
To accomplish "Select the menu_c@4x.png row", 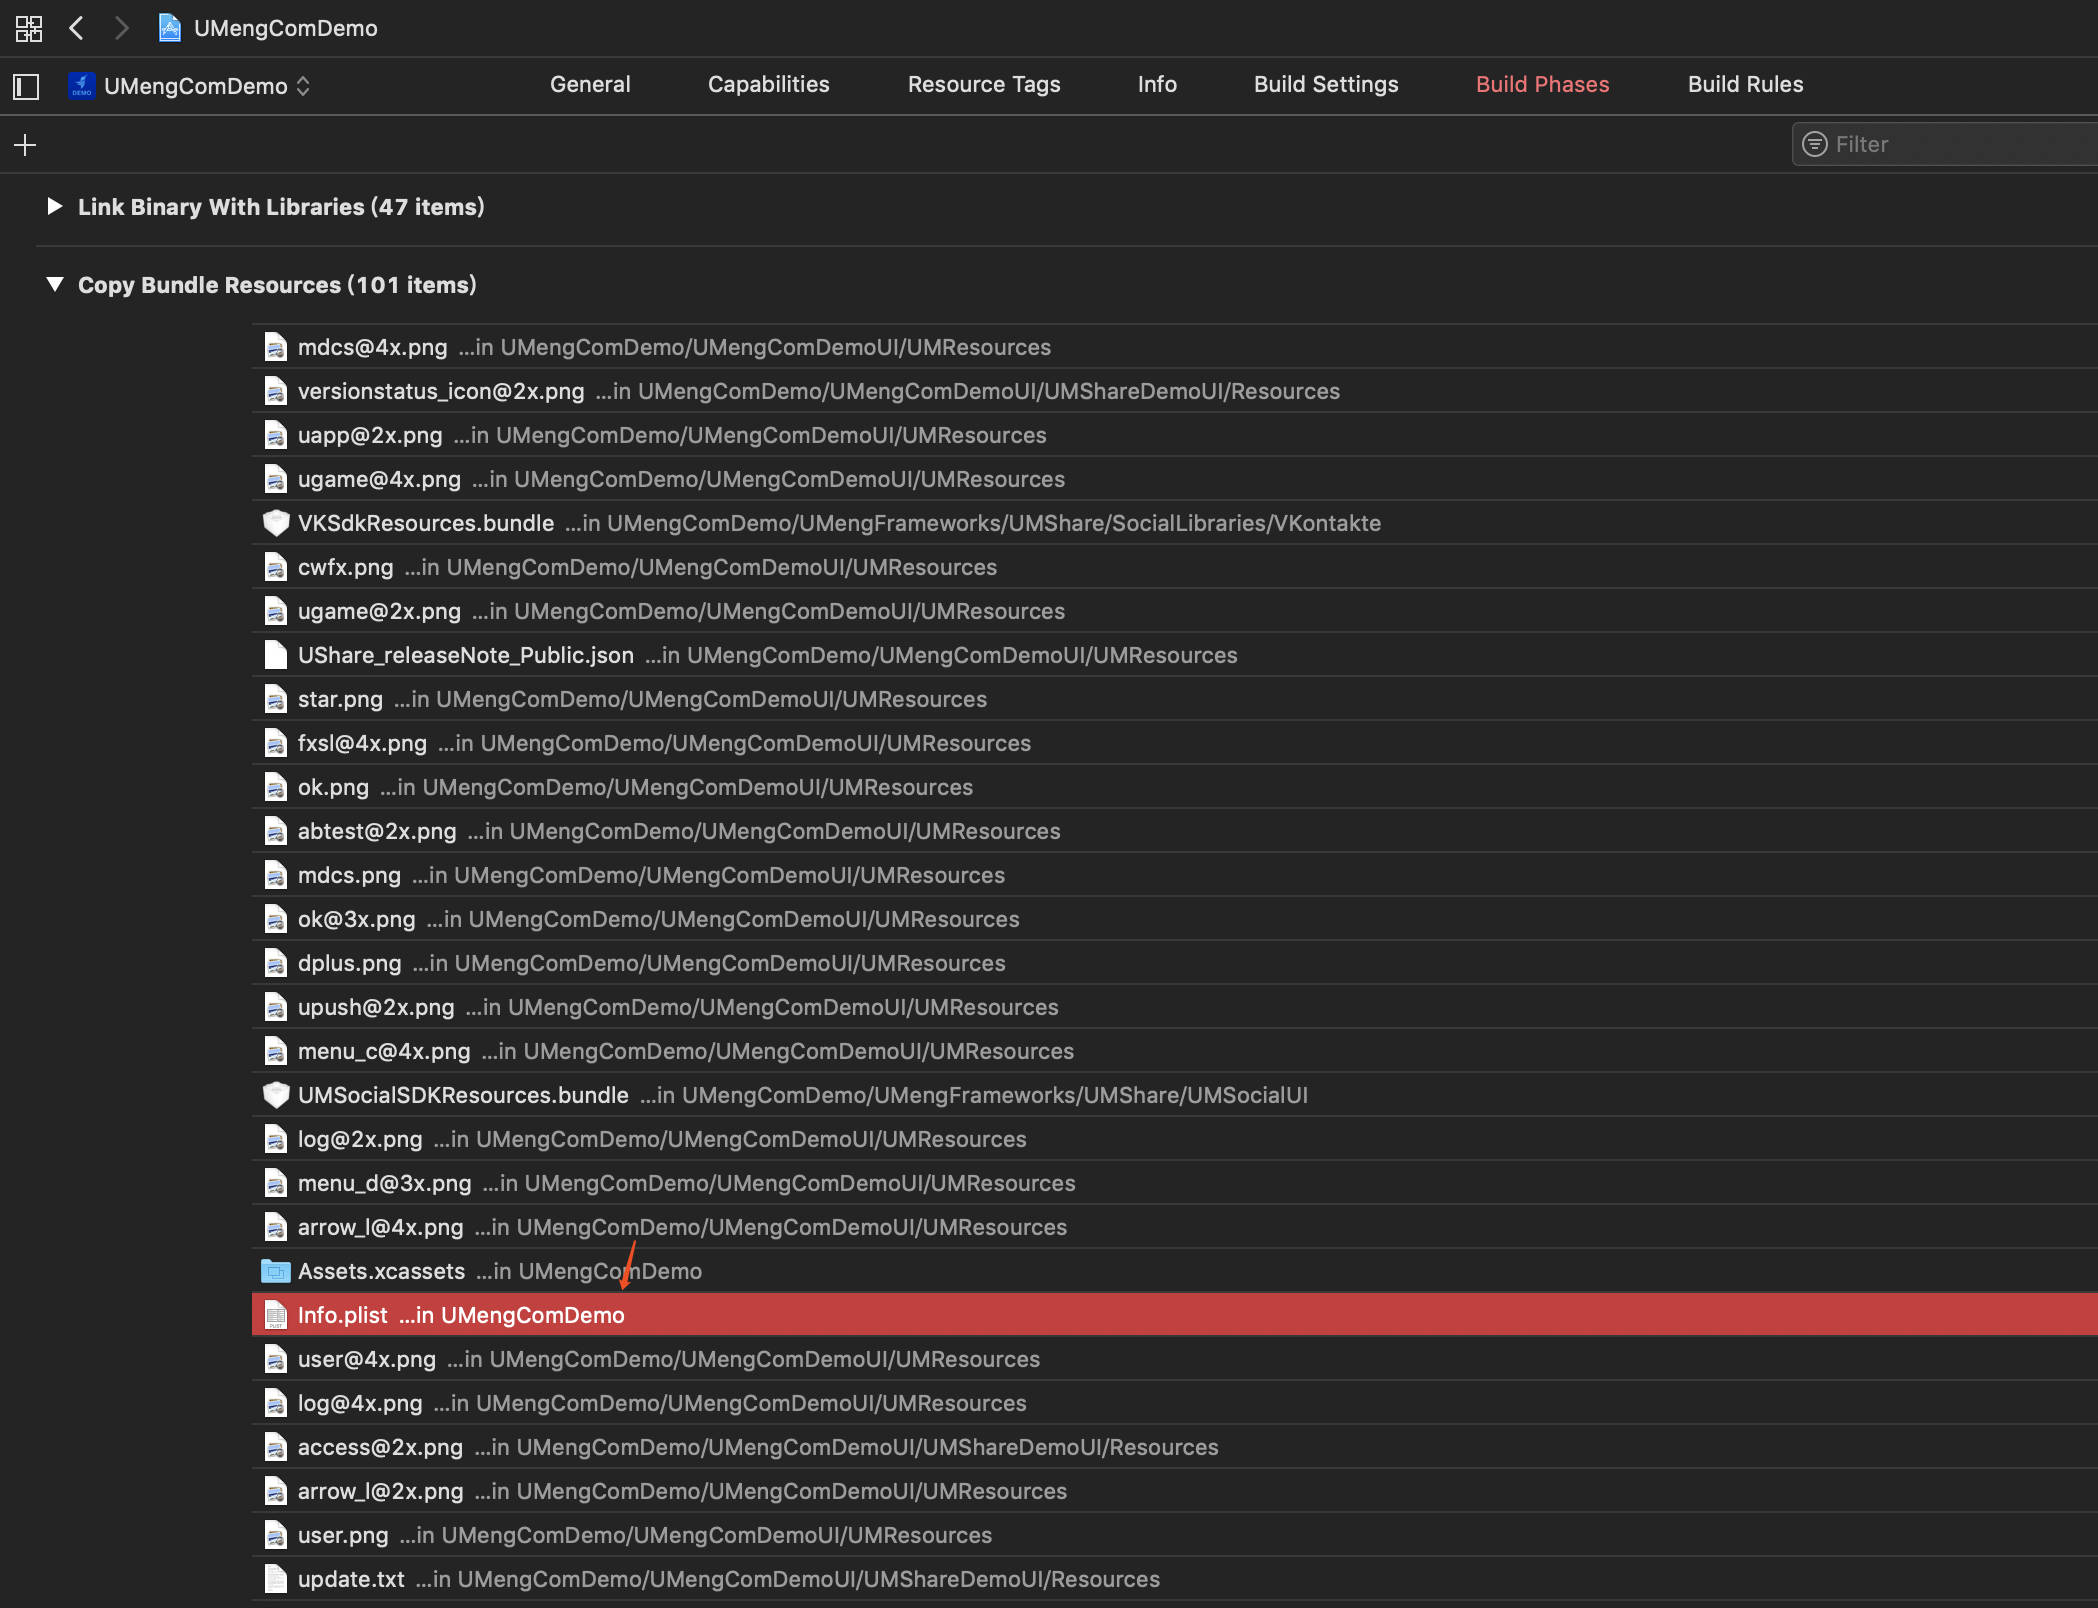I will (1175, 1051).
